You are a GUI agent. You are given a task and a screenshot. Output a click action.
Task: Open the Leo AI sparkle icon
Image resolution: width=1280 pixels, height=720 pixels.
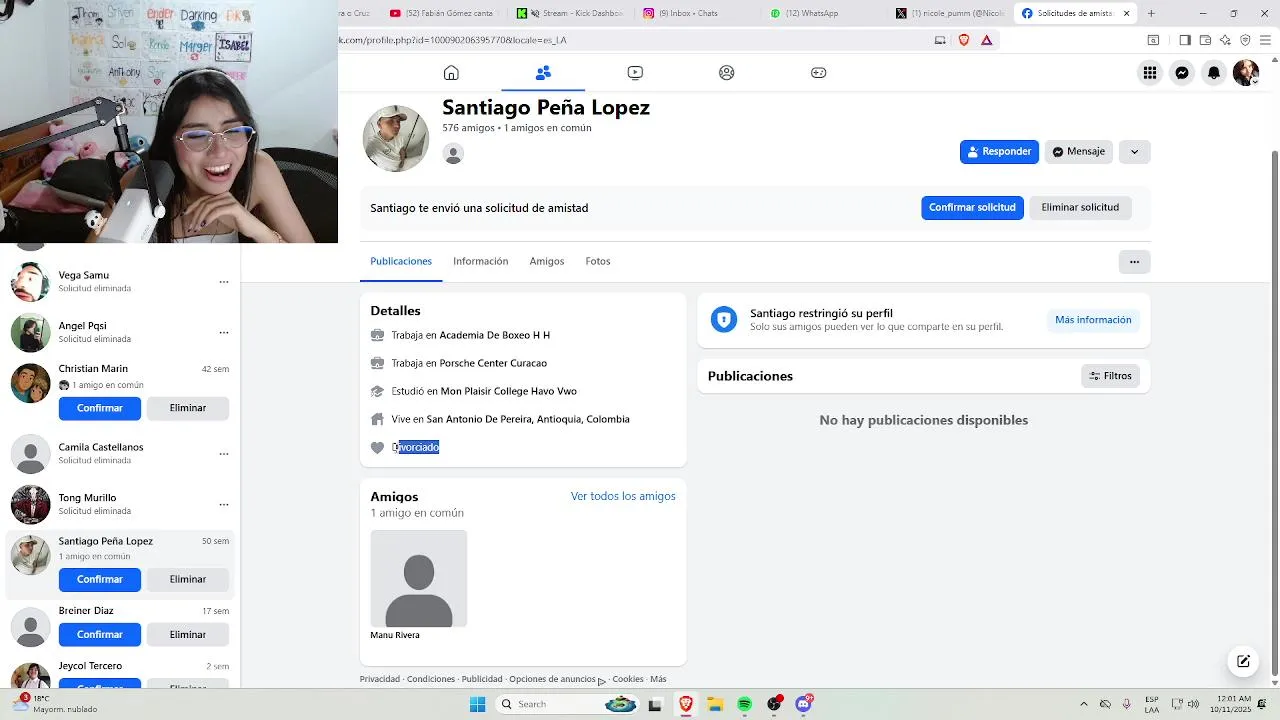pos(1225,40)
